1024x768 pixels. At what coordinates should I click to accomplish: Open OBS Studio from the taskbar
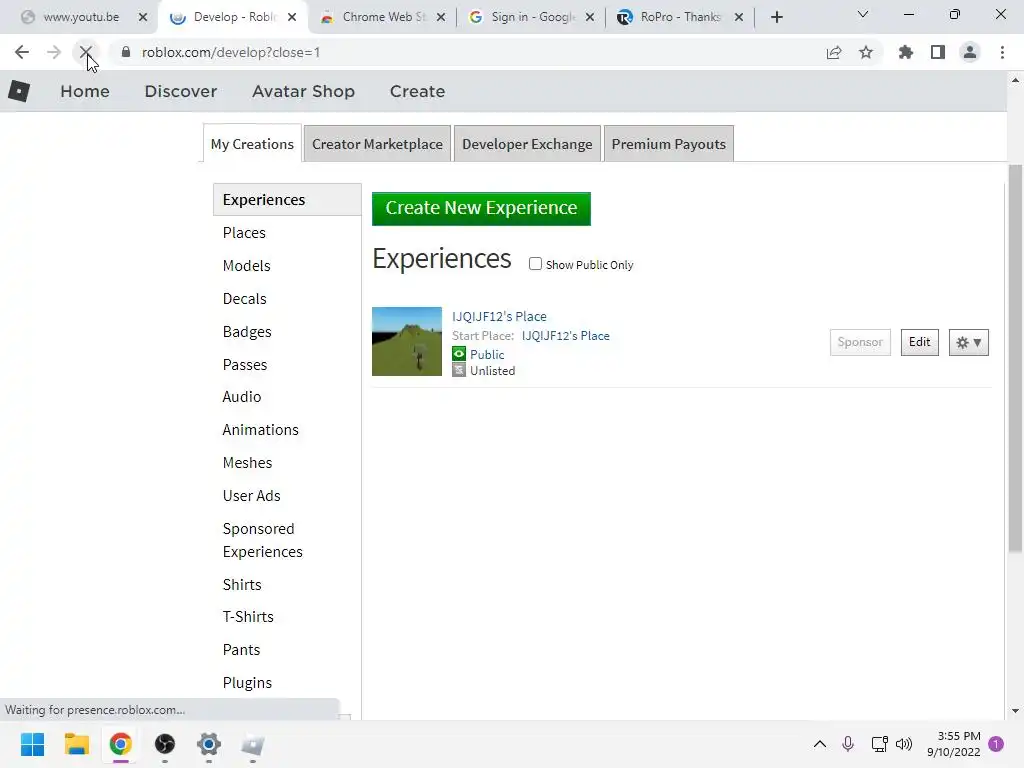pyautogui.click(x=165, y=744)
